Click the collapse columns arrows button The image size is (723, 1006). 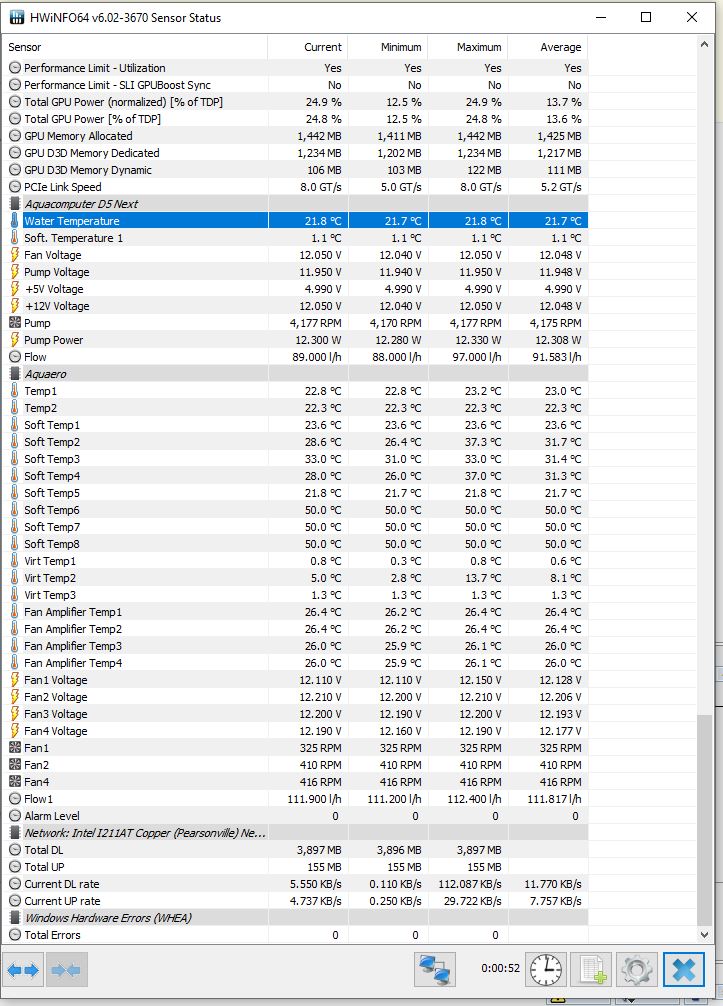pos(67,969)
